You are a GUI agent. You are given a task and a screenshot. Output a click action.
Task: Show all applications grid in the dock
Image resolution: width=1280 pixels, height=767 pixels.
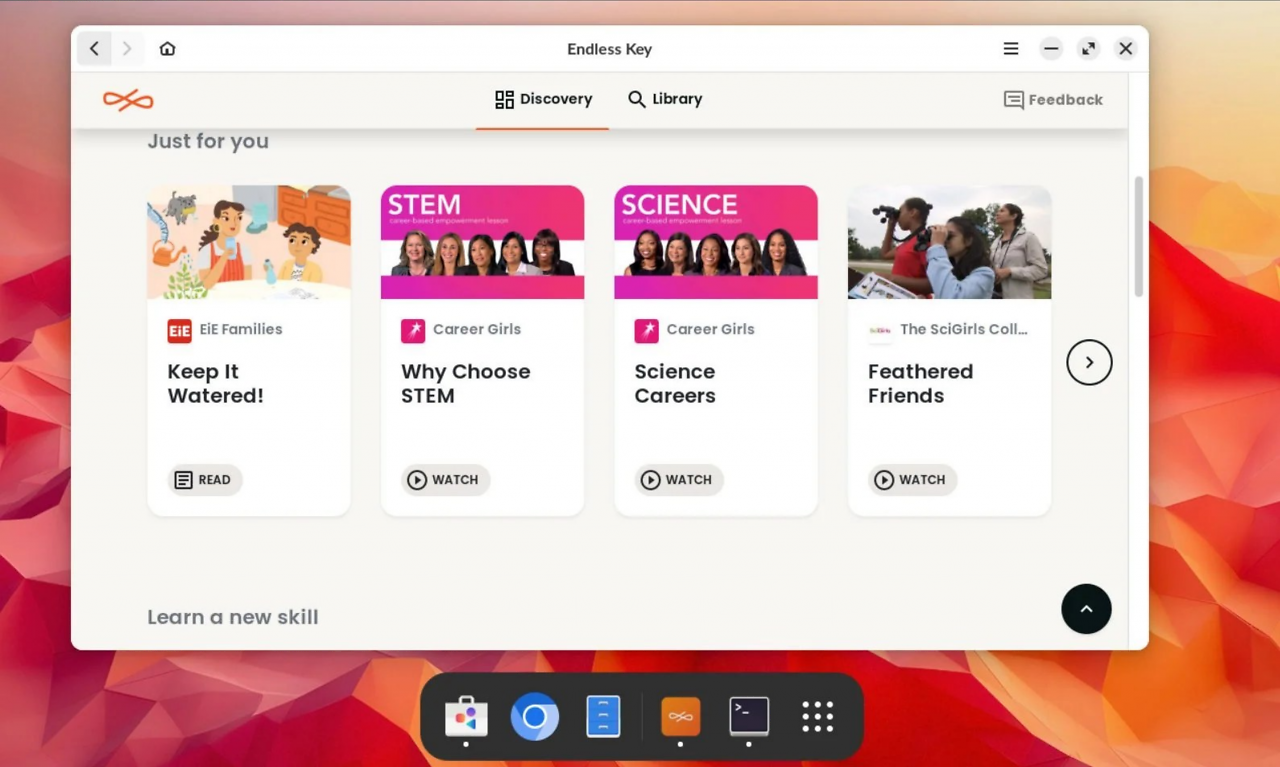point(817,716)
